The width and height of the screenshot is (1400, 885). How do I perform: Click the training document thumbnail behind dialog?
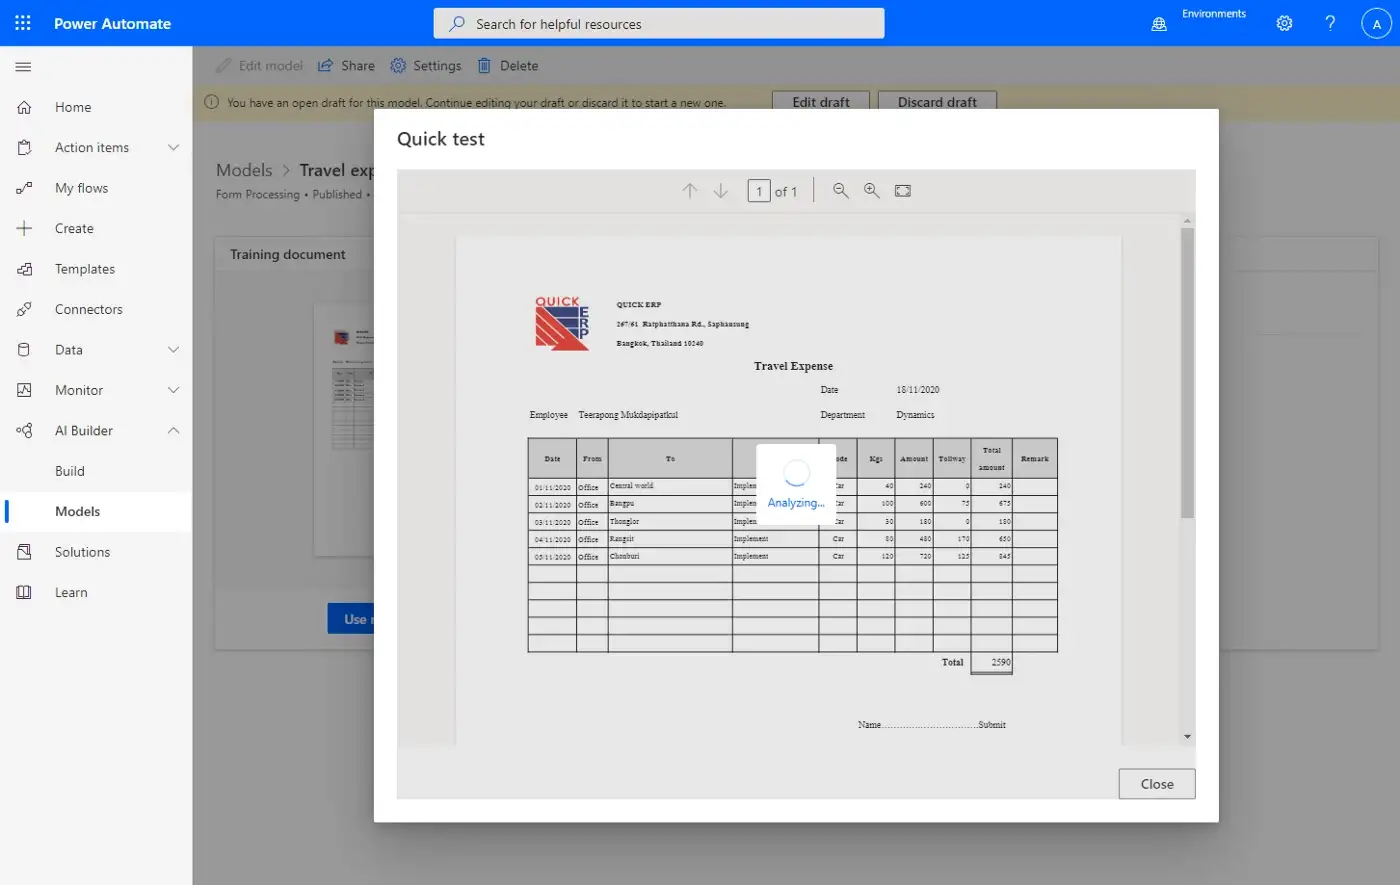[344, 430]
